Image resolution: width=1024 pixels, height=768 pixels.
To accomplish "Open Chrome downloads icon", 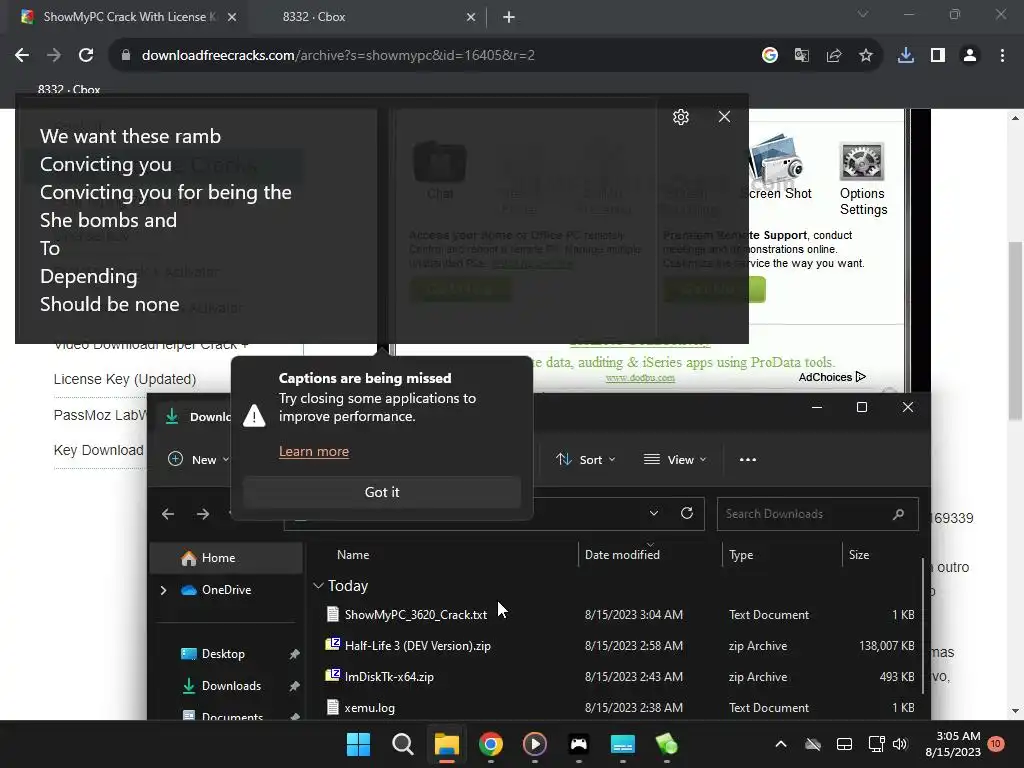I will coord(906,56).
